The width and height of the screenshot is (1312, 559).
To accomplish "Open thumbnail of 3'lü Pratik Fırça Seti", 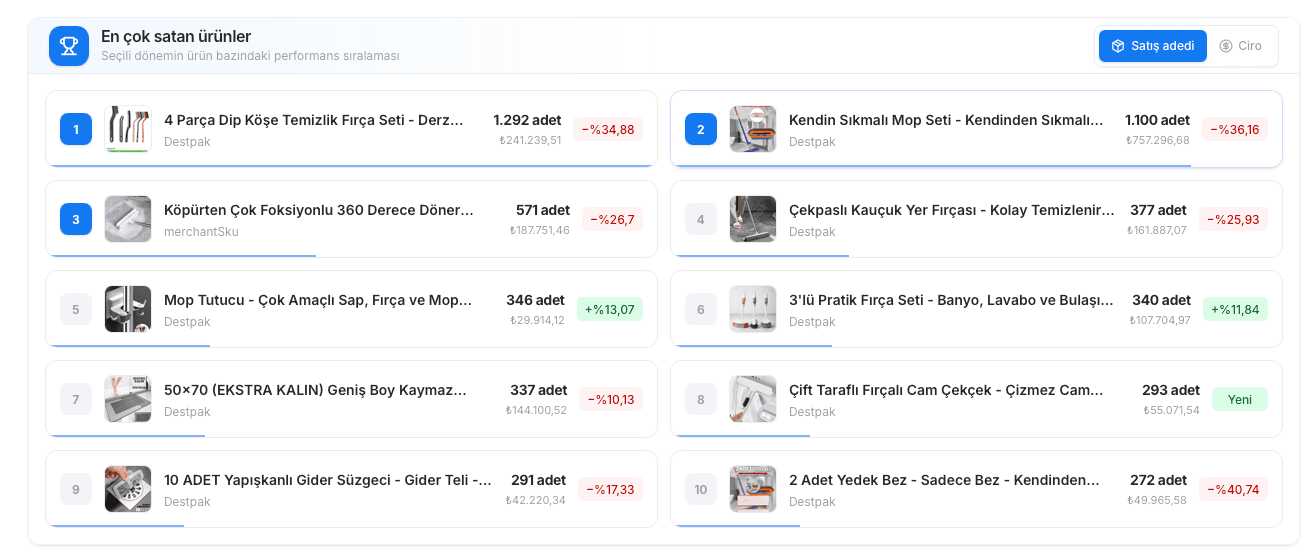I will point(753,309).
